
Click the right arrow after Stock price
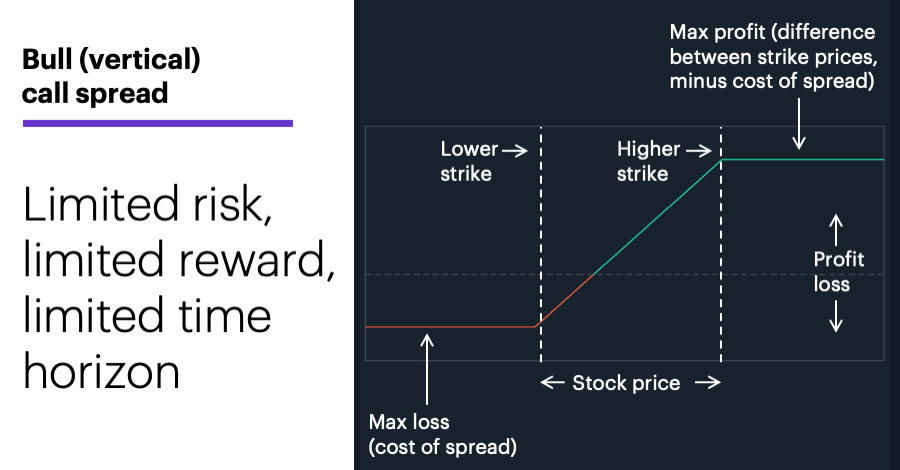click(x=708, y=382)
